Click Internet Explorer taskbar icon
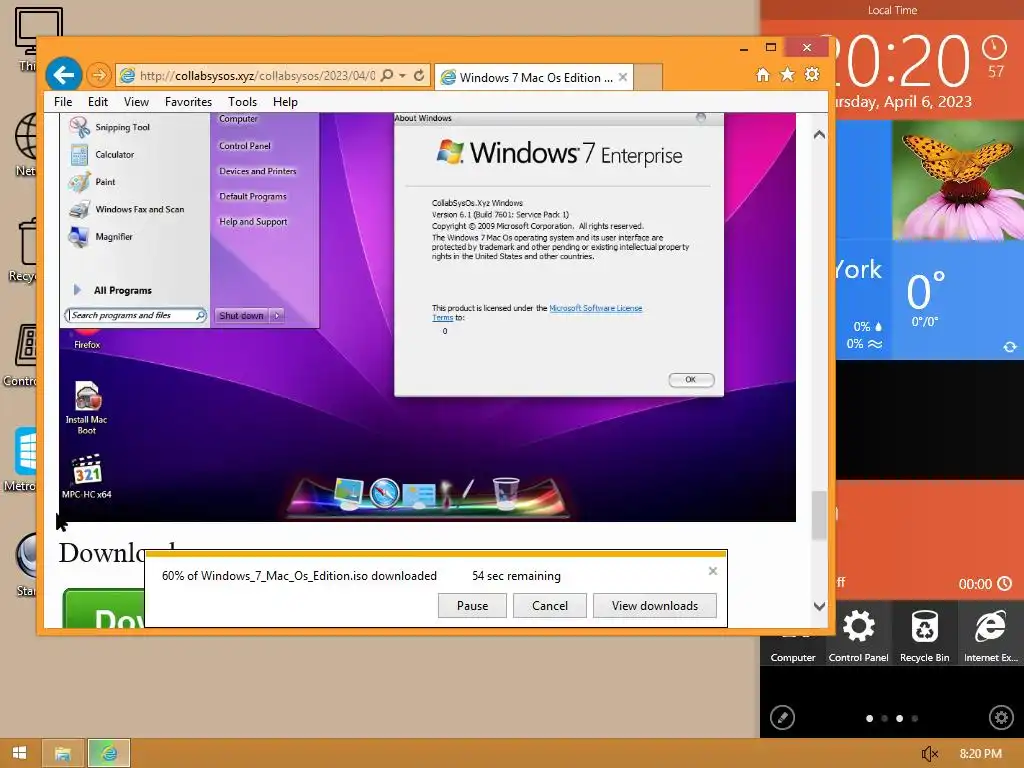Screen dimensions: 1024x768 pyautogui.click(x=109, y=753)
